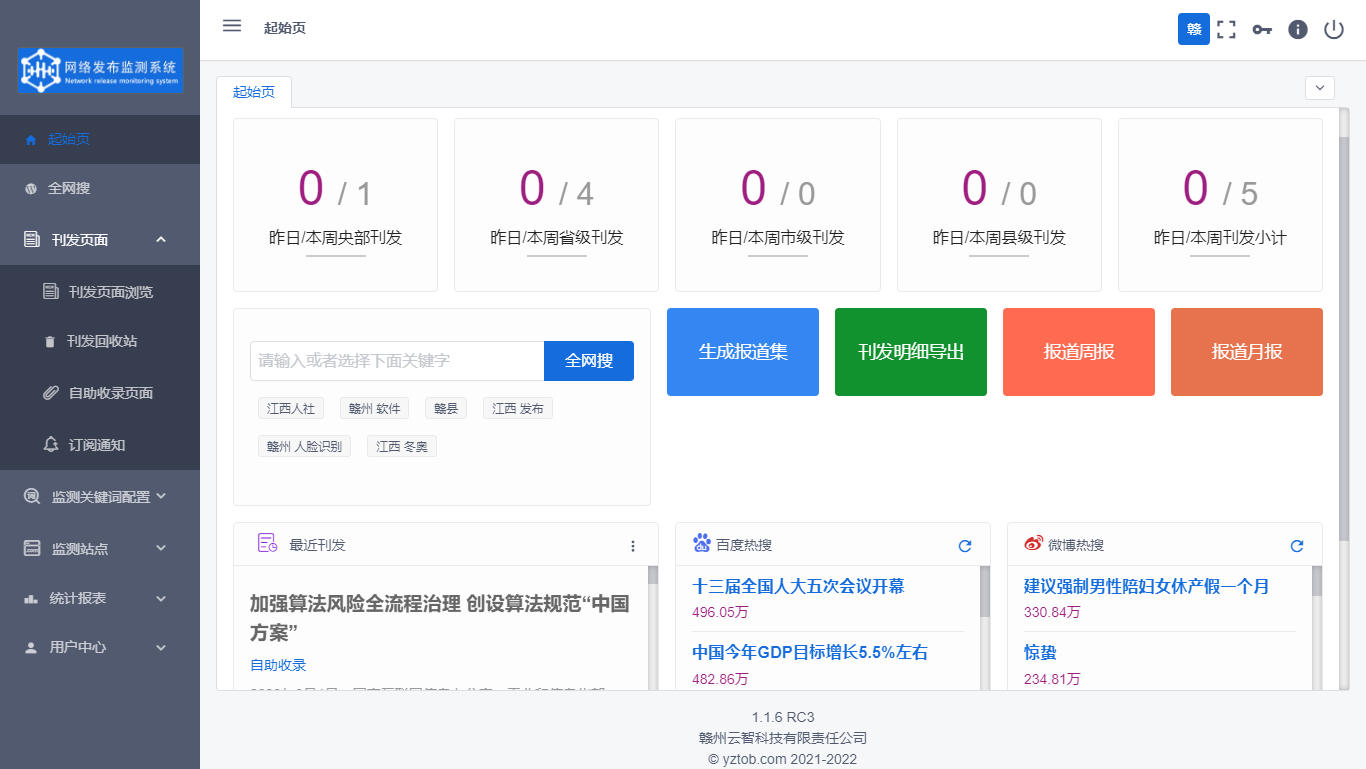Expand the 监测关键词配置 menu
The width and height of the screenshot is (1366, 769).
pyautogui.click(x=100, y=496)
